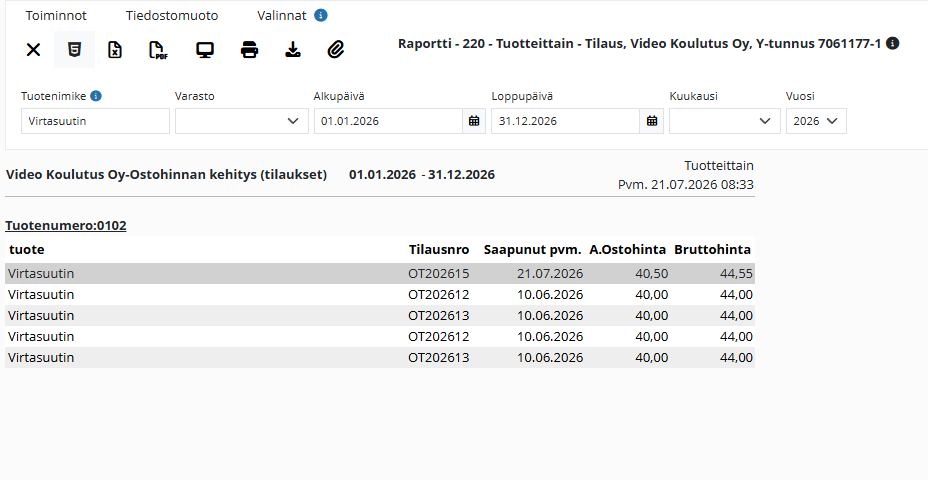Select the tuote column header
The image size is (928, 480).
(27, 250)
